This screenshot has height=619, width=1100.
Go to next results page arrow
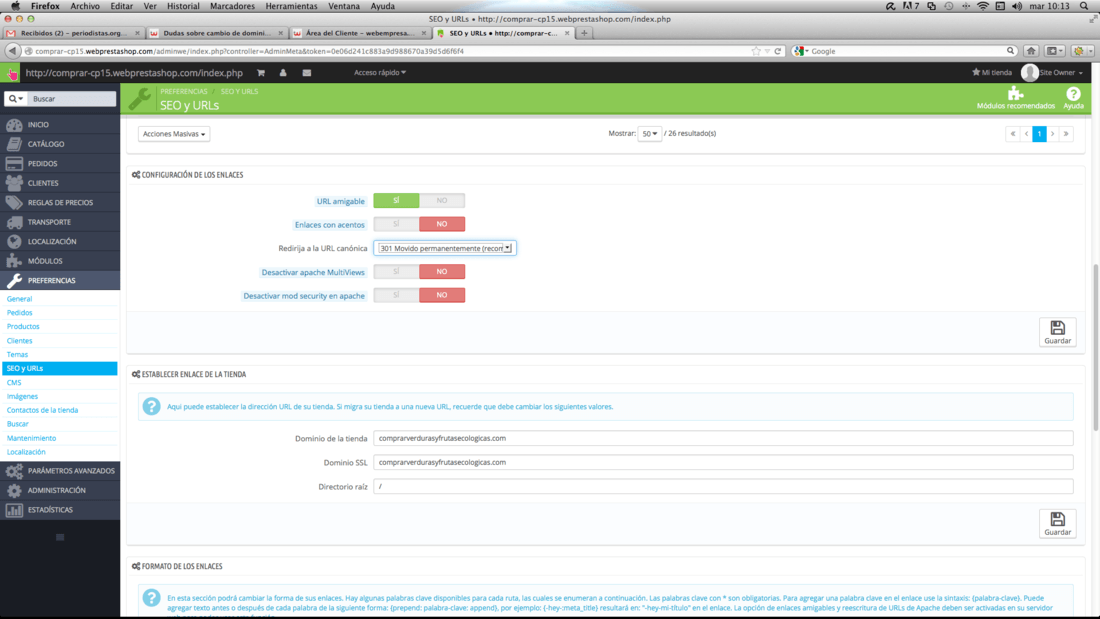1052,133
